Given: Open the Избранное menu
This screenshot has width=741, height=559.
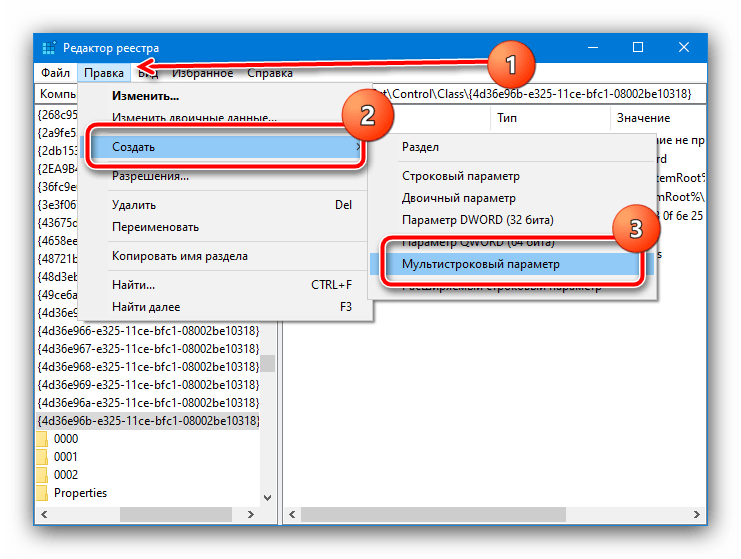Looking at the screenshot, I should click(202, 73).
